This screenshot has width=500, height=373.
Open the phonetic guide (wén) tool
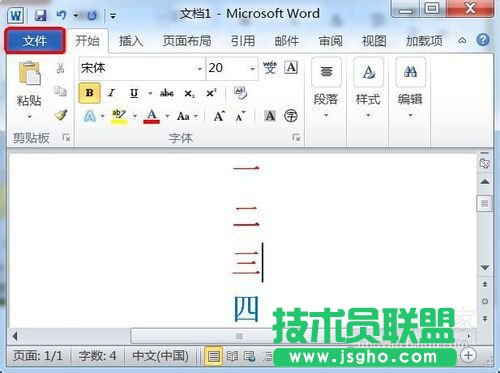tap(270, 68)
